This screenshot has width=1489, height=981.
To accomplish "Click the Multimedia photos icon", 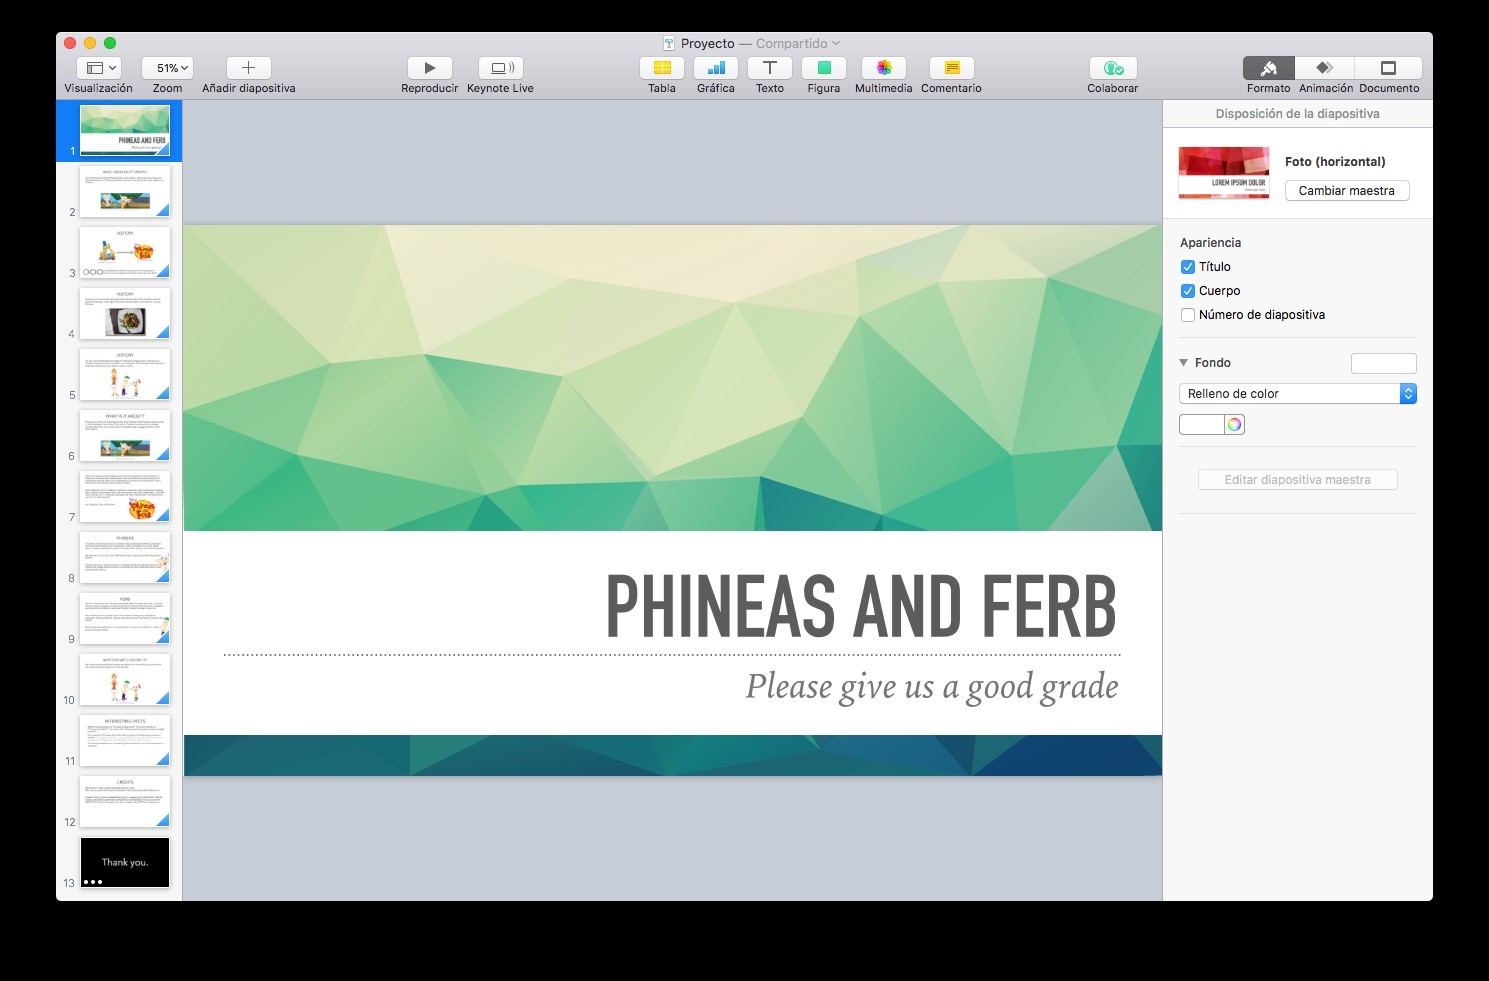I will pos(884,68).
